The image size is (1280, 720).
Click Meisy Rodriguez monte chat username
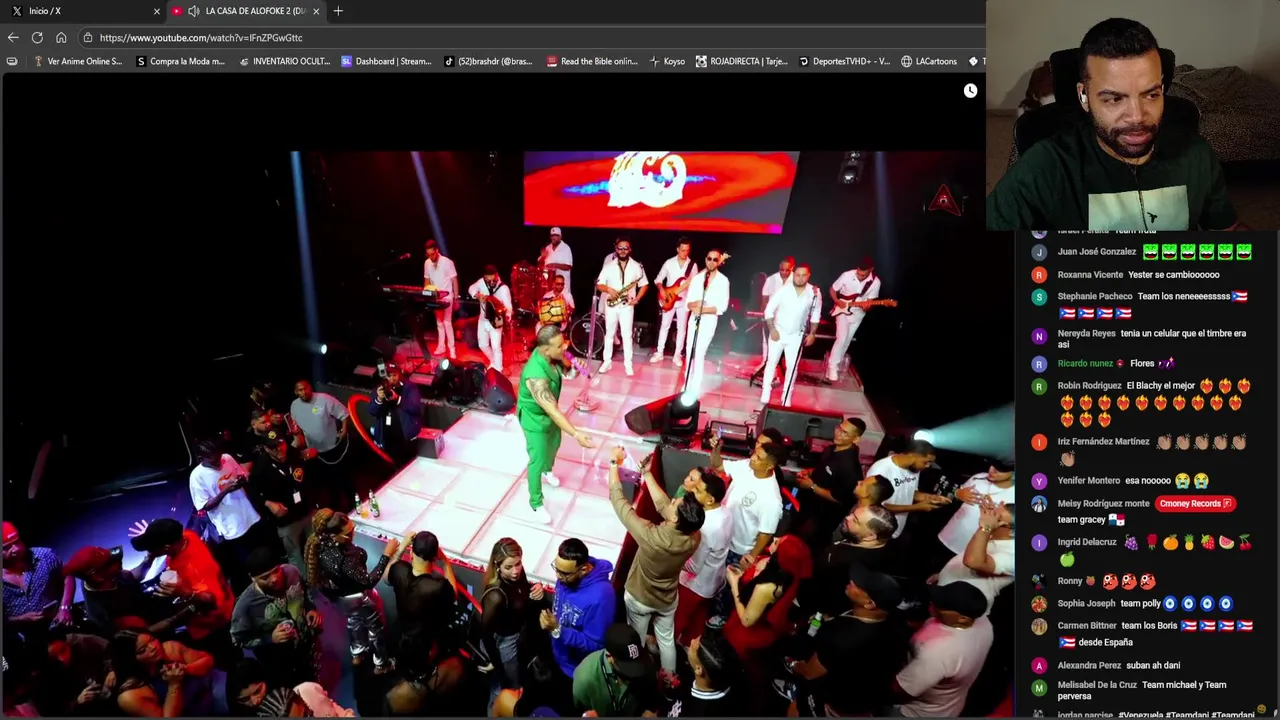tap(1103, 504)
